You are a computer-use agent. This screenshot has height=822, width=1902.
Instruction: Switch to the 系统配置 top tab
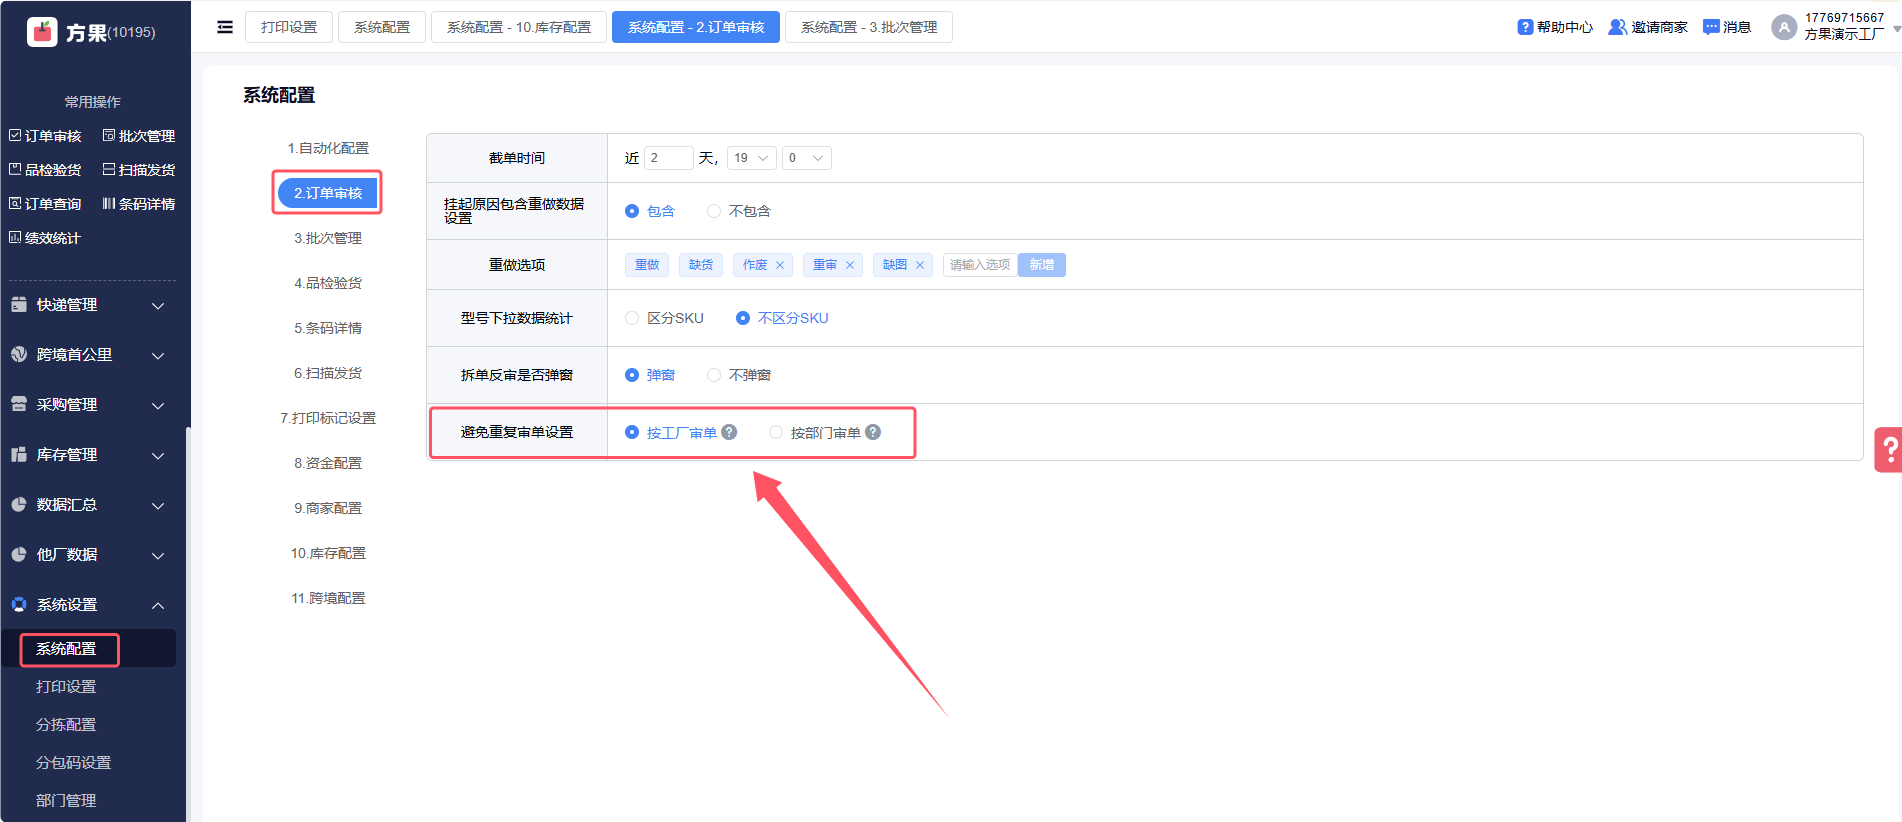(x=382, y=27)
